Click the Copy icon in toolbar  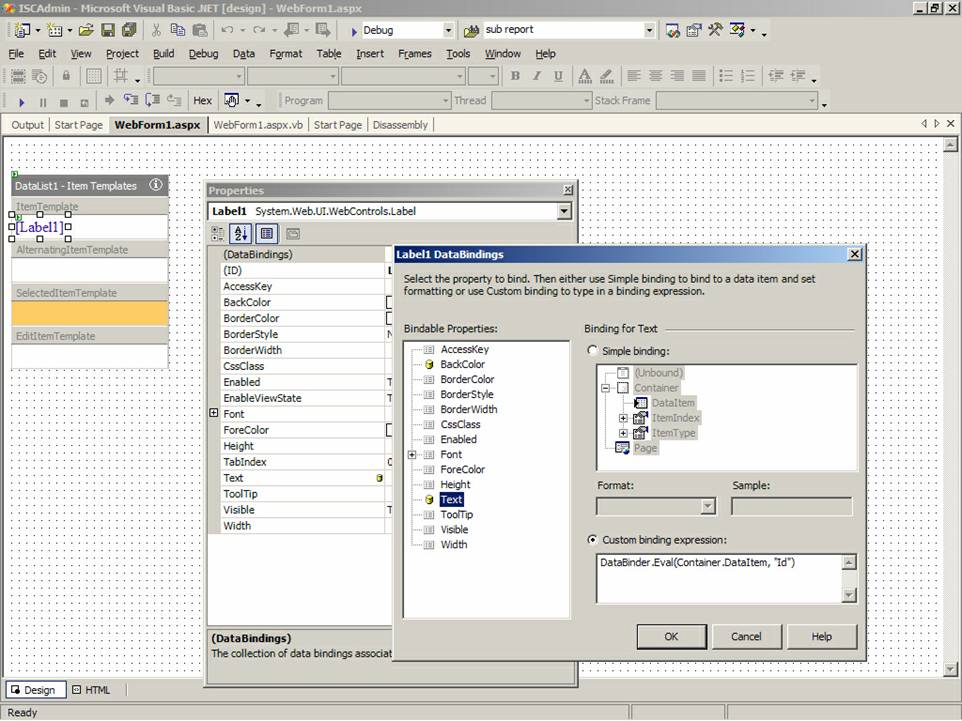pyautogui.click(x=178, y=30)
